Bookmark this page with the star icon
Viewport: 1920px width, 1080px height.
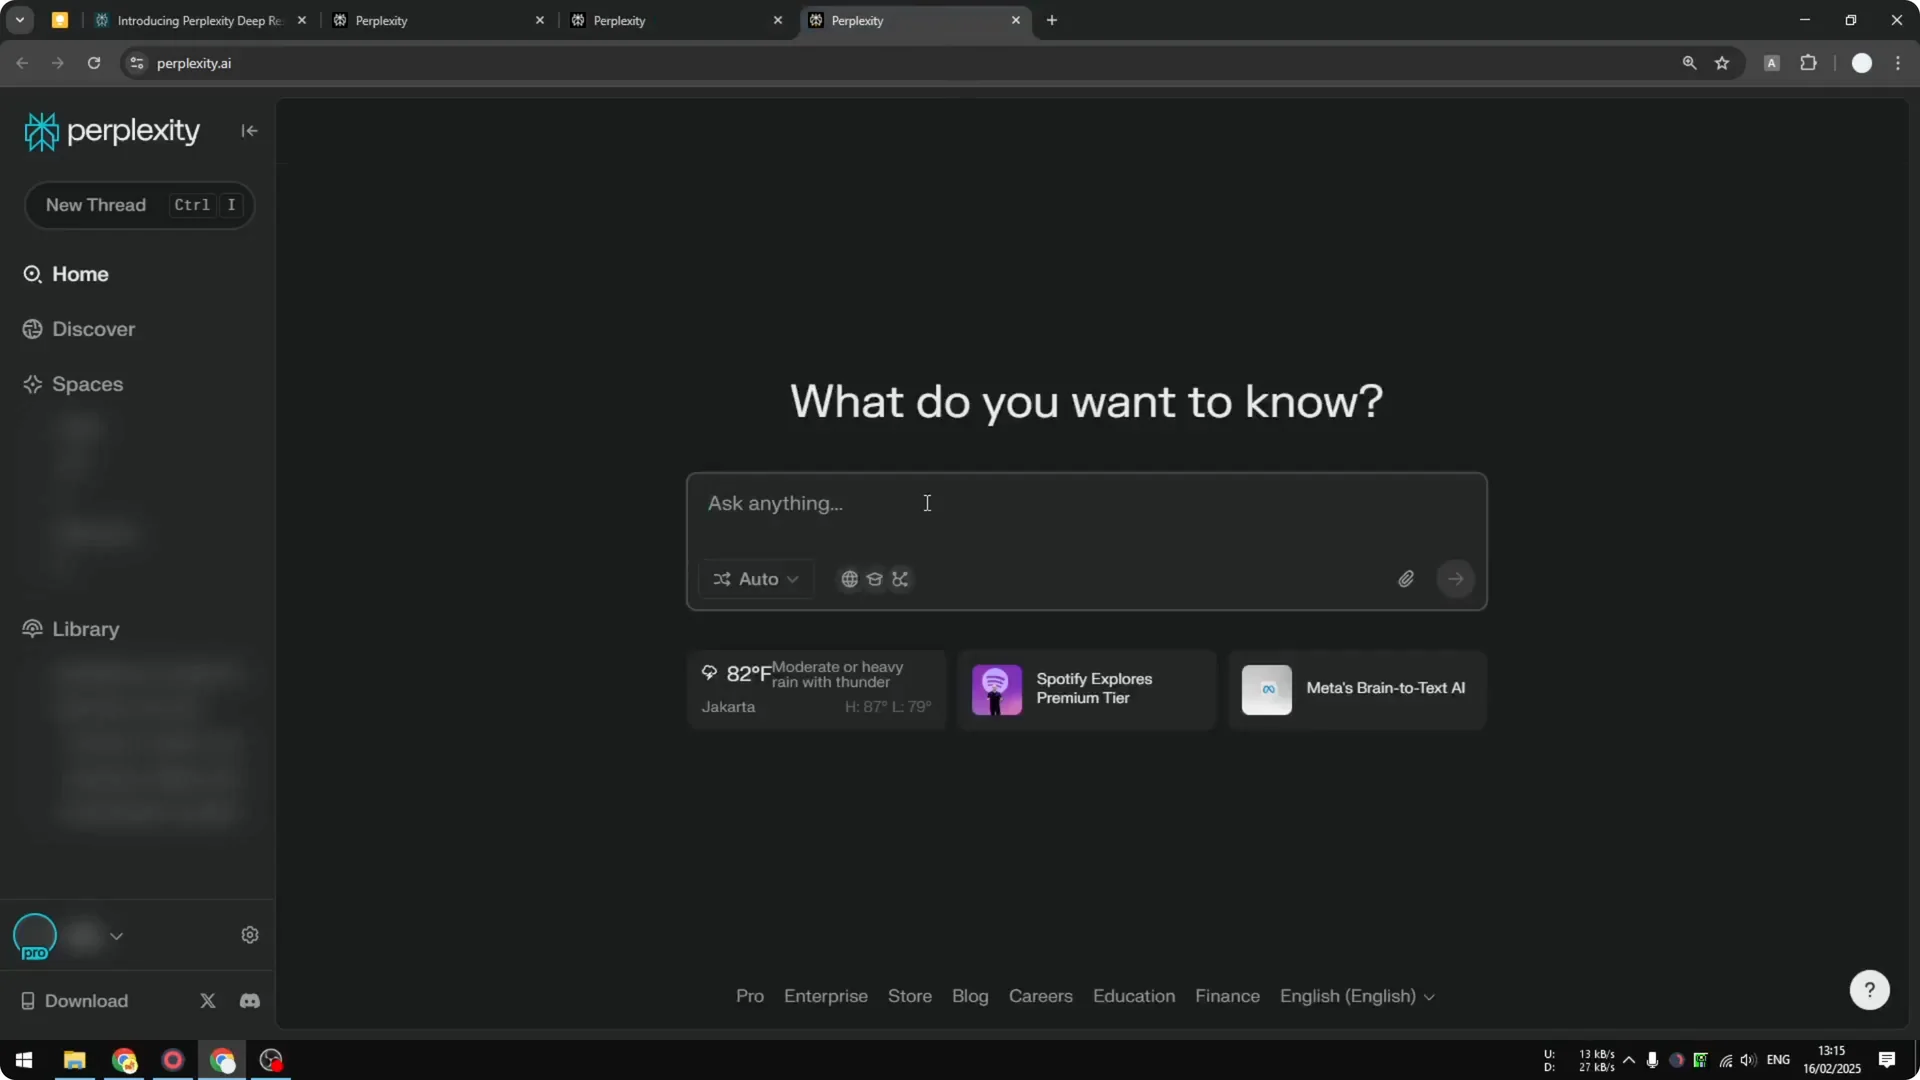point(1723,62)
